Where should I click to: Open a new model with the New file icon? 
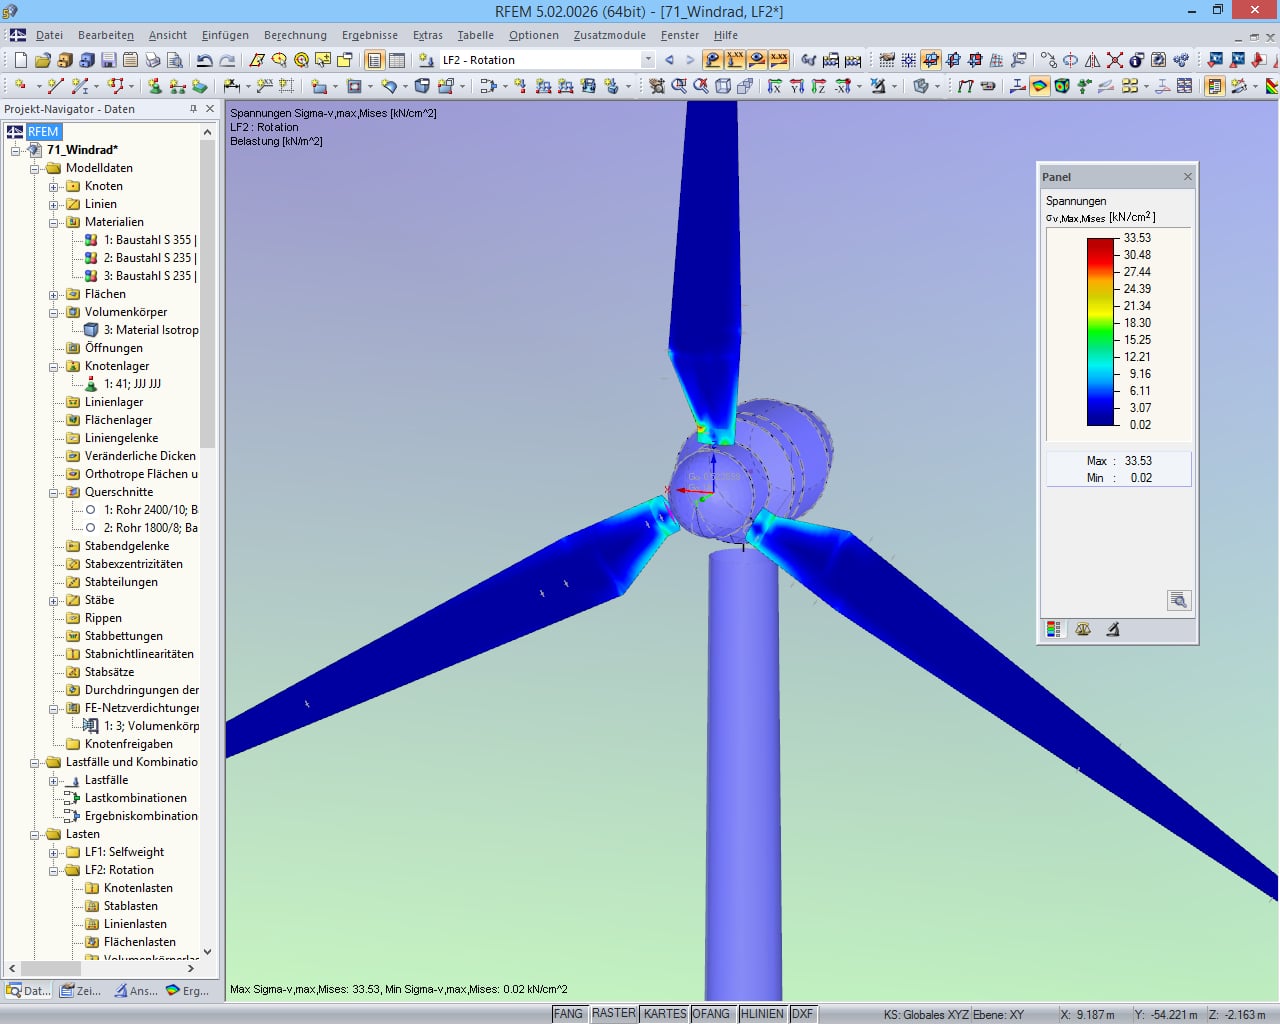tap(20, 59)
